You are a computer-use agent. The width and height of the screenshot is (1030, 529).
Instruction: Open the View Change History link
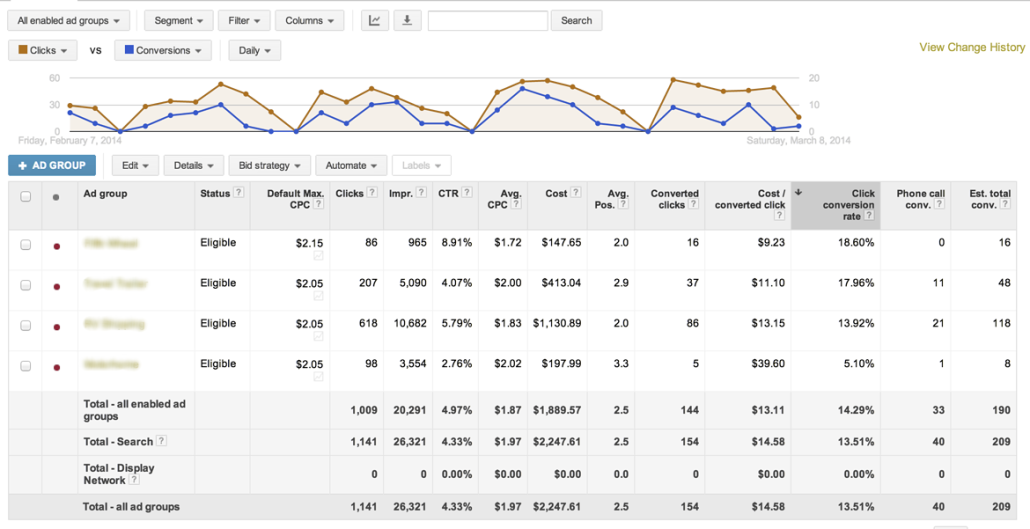[972, 47]
